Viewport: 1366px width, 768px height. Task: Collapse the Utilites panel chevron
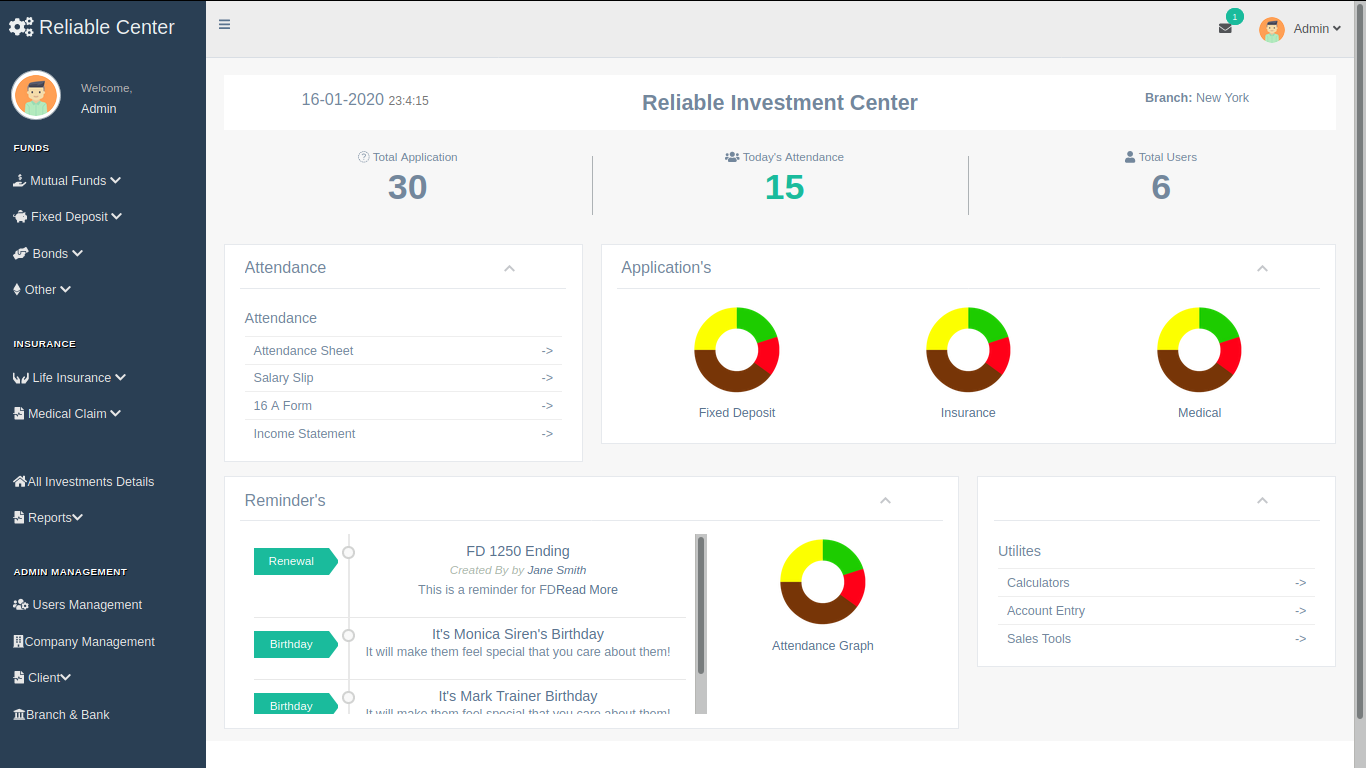coord(1262,500)
